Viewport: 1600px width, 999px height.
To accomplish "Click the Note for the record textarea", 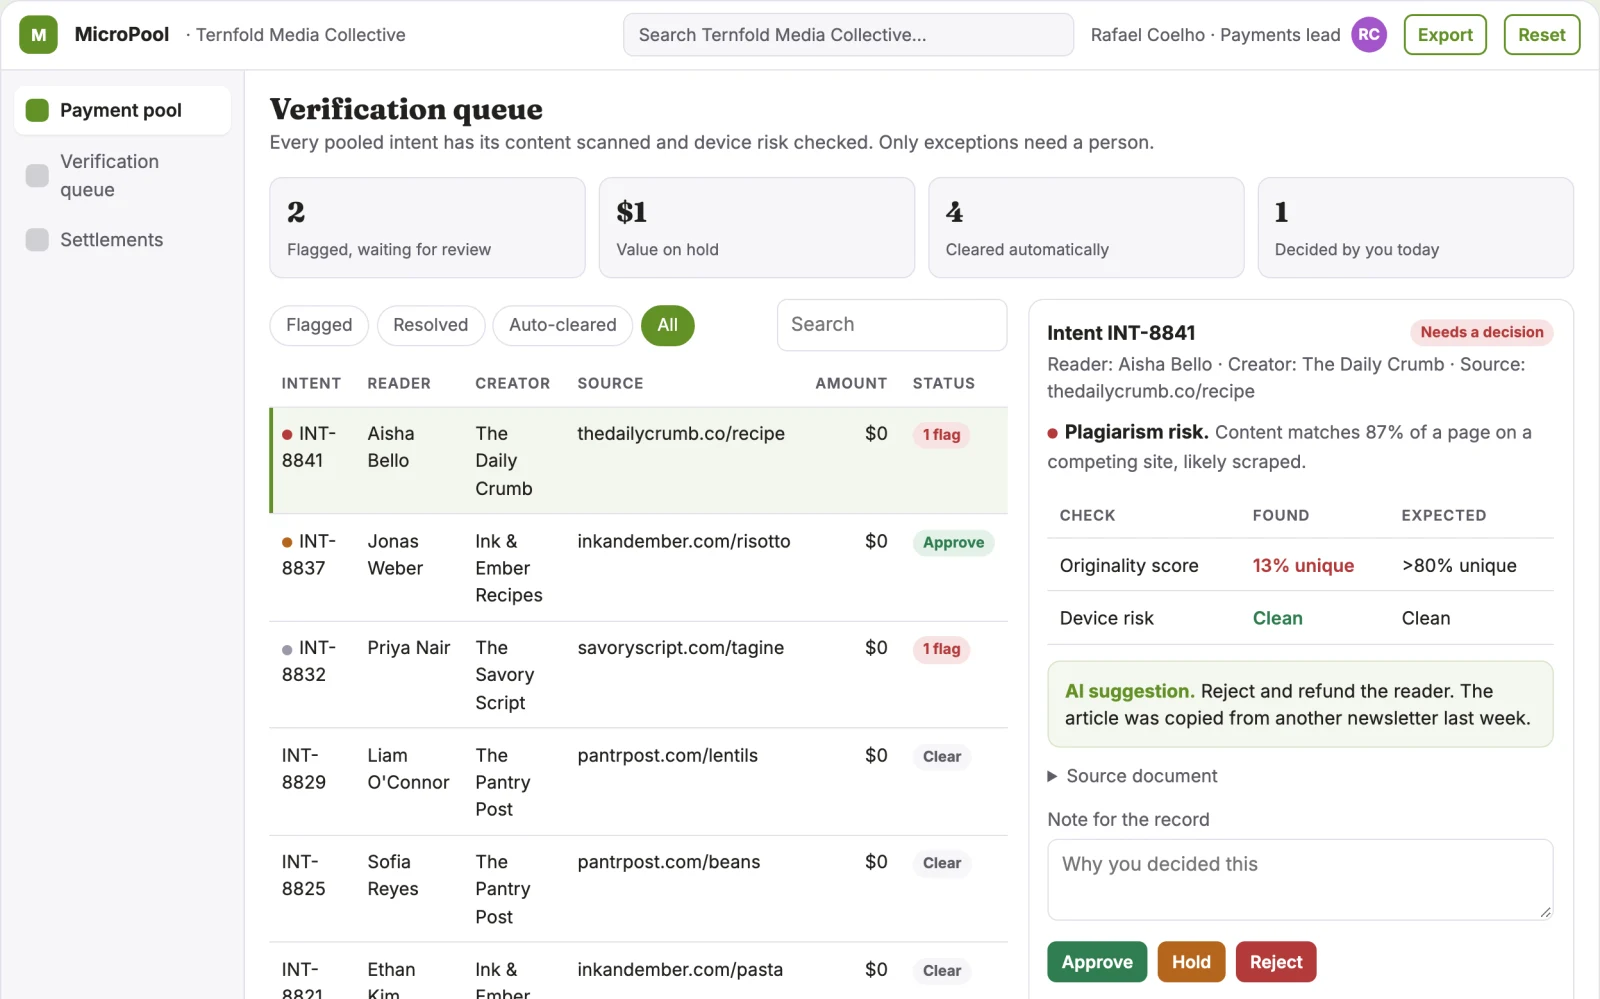I will [1300, 880].
